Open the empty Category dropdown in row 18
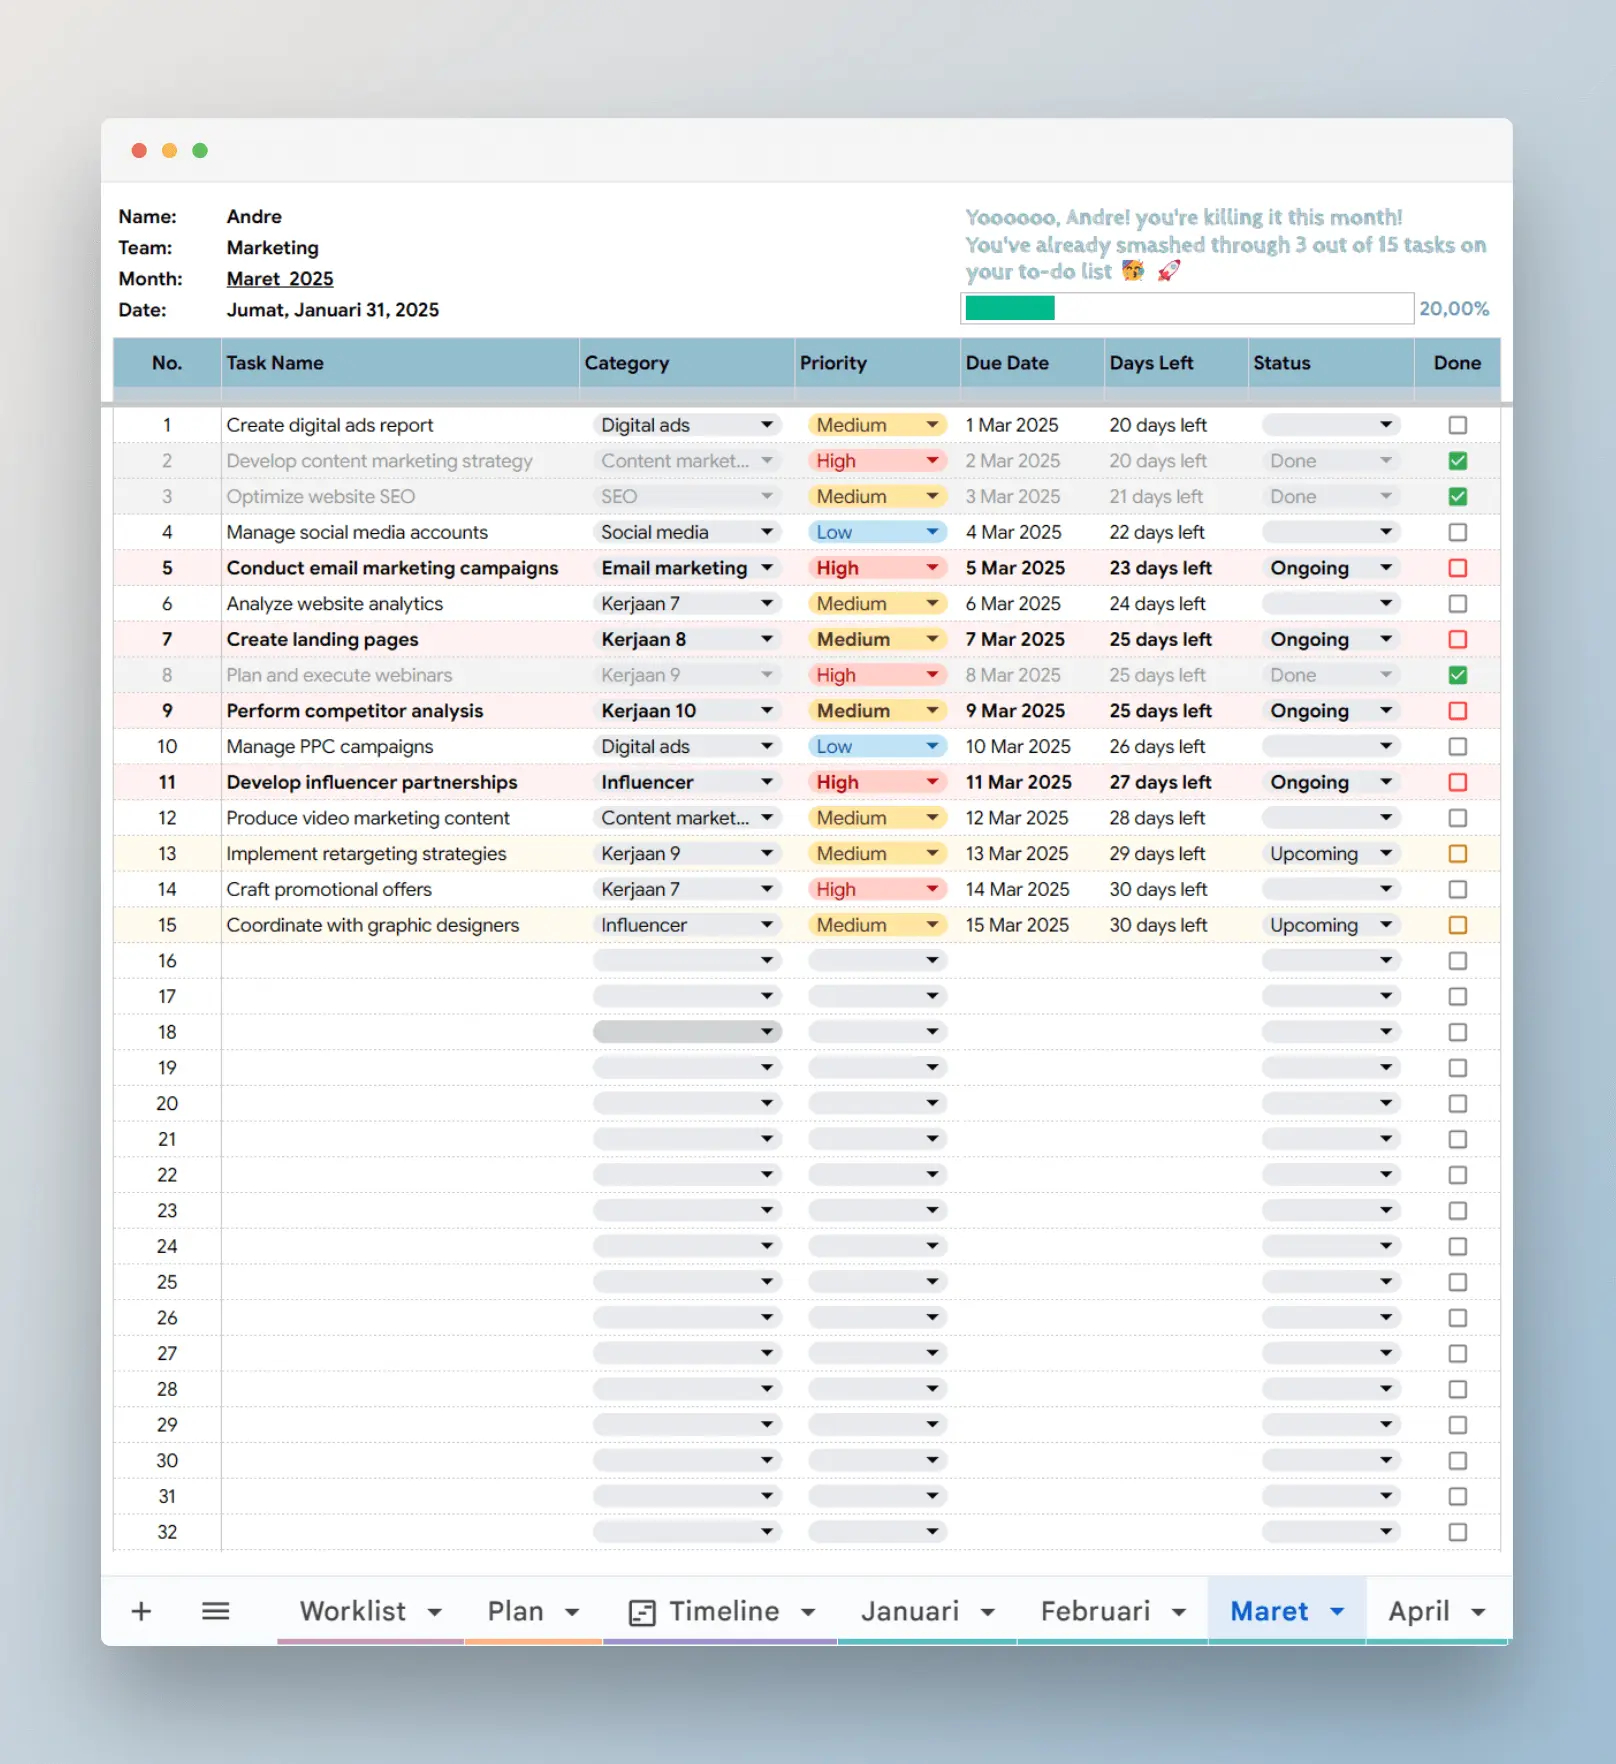The width and height of the screenshot is (1616, 1764). coord(687,1032)
